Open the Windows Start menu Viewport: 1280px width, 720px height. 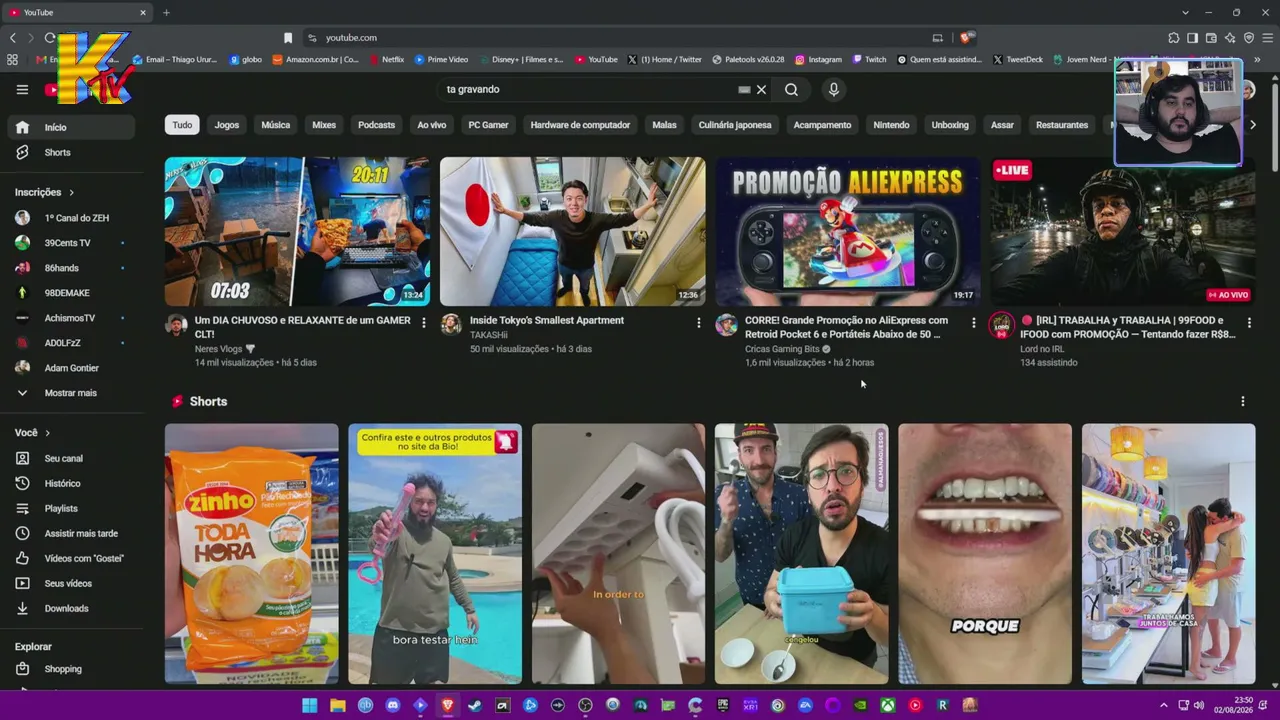click(310, 705)
